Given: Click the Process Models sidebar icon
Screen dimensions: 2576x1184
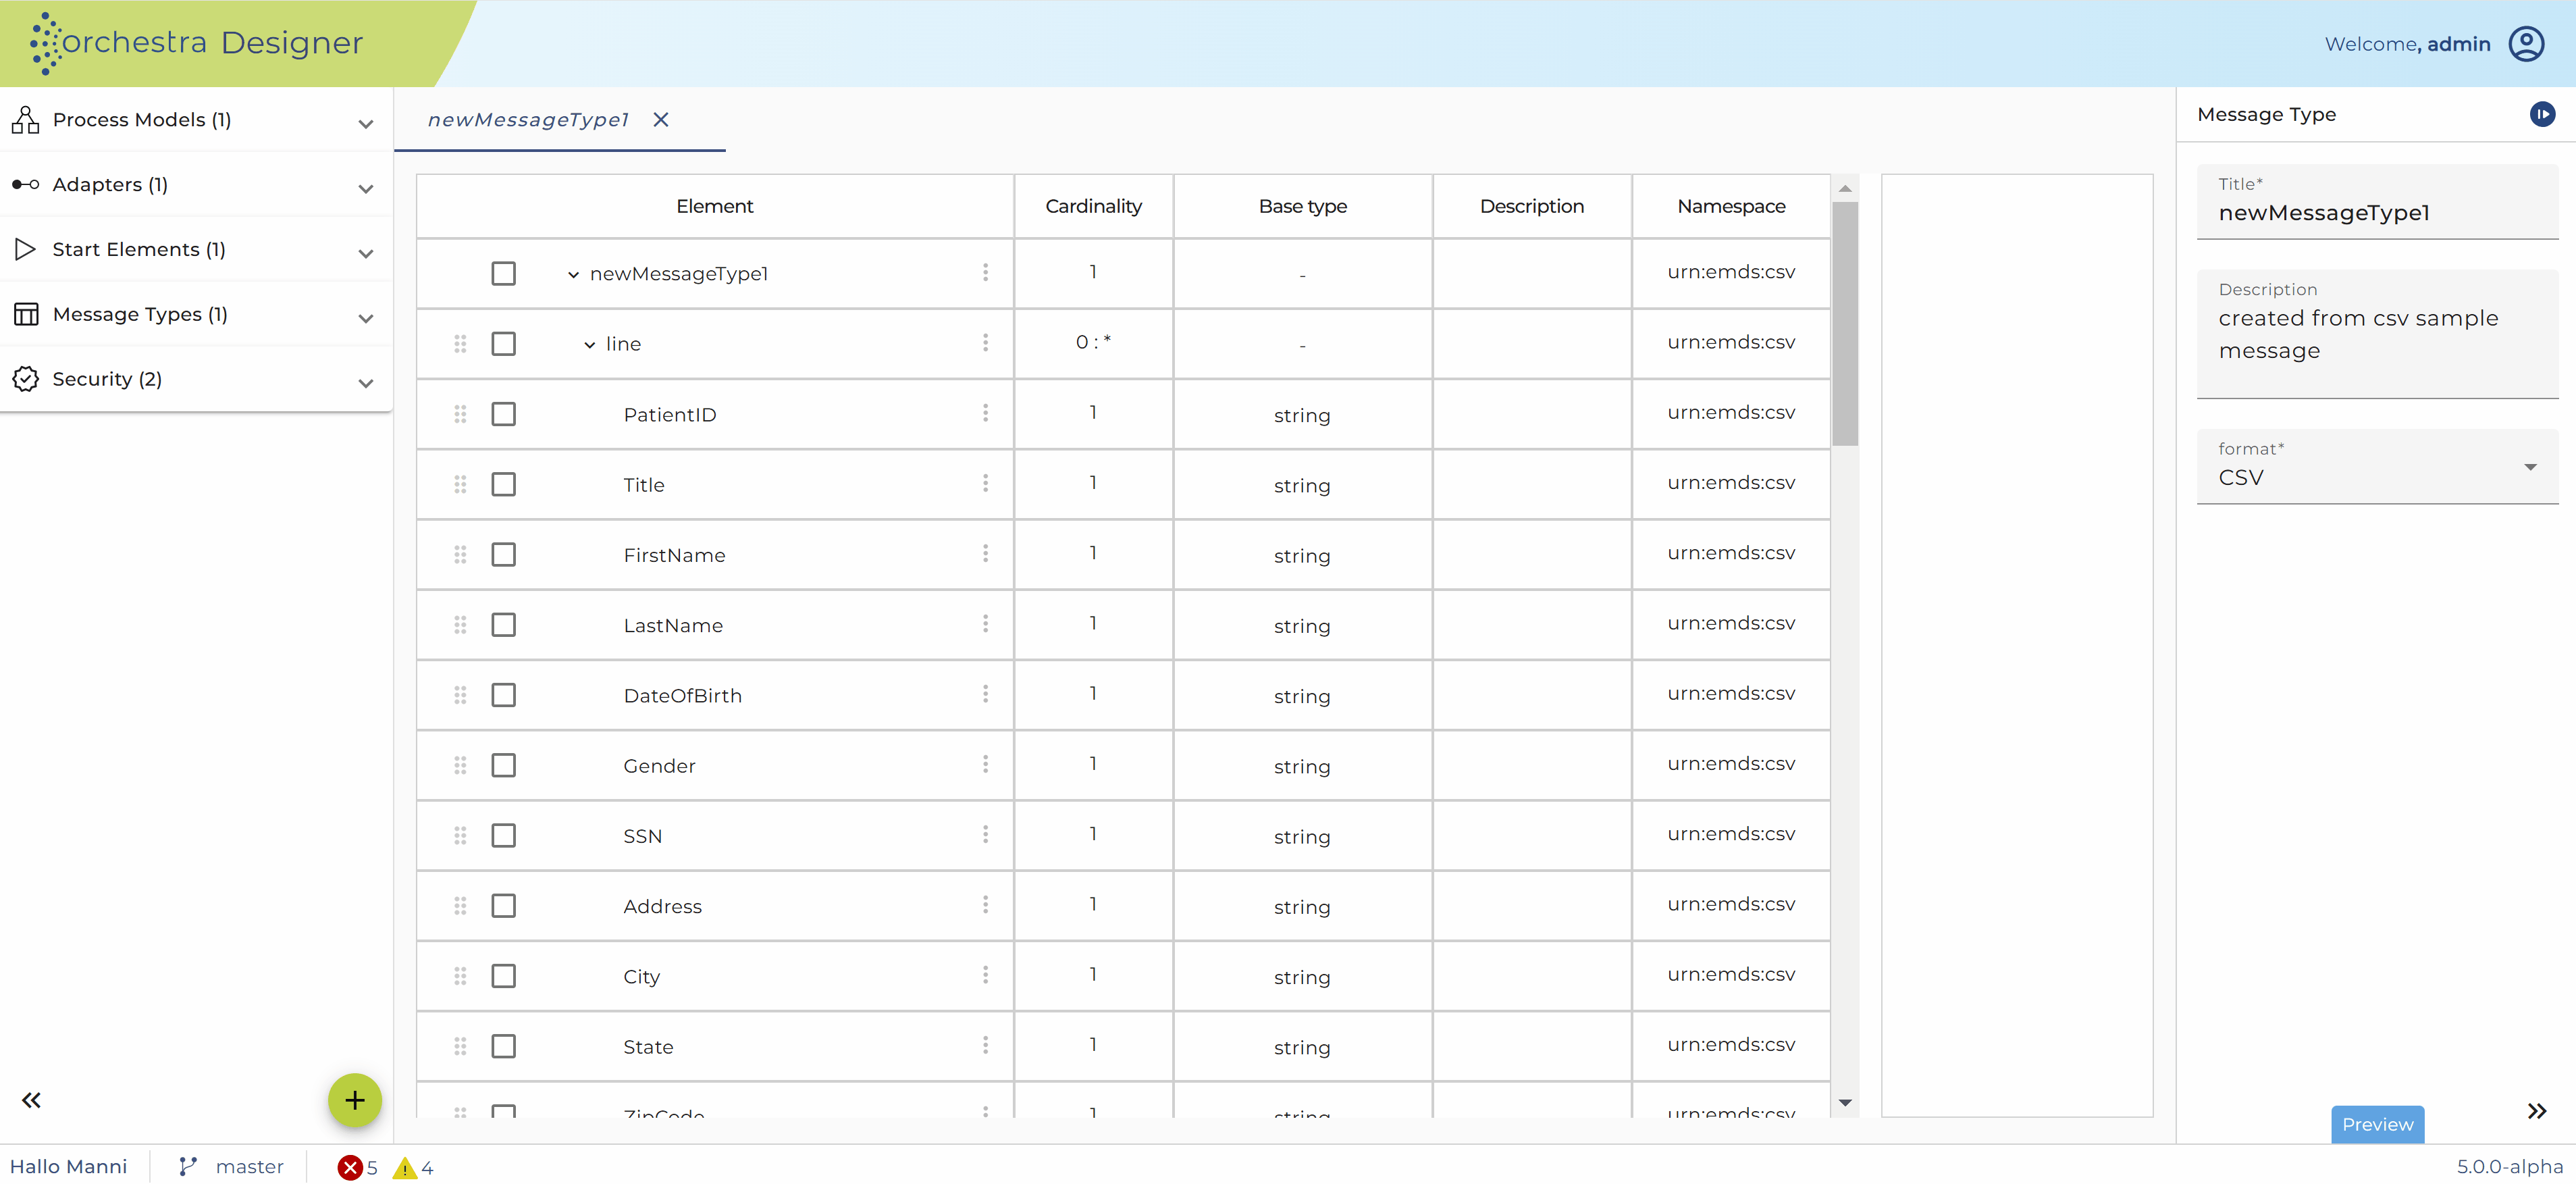Looking at the screenshot, I should click(x=26, y=120).
